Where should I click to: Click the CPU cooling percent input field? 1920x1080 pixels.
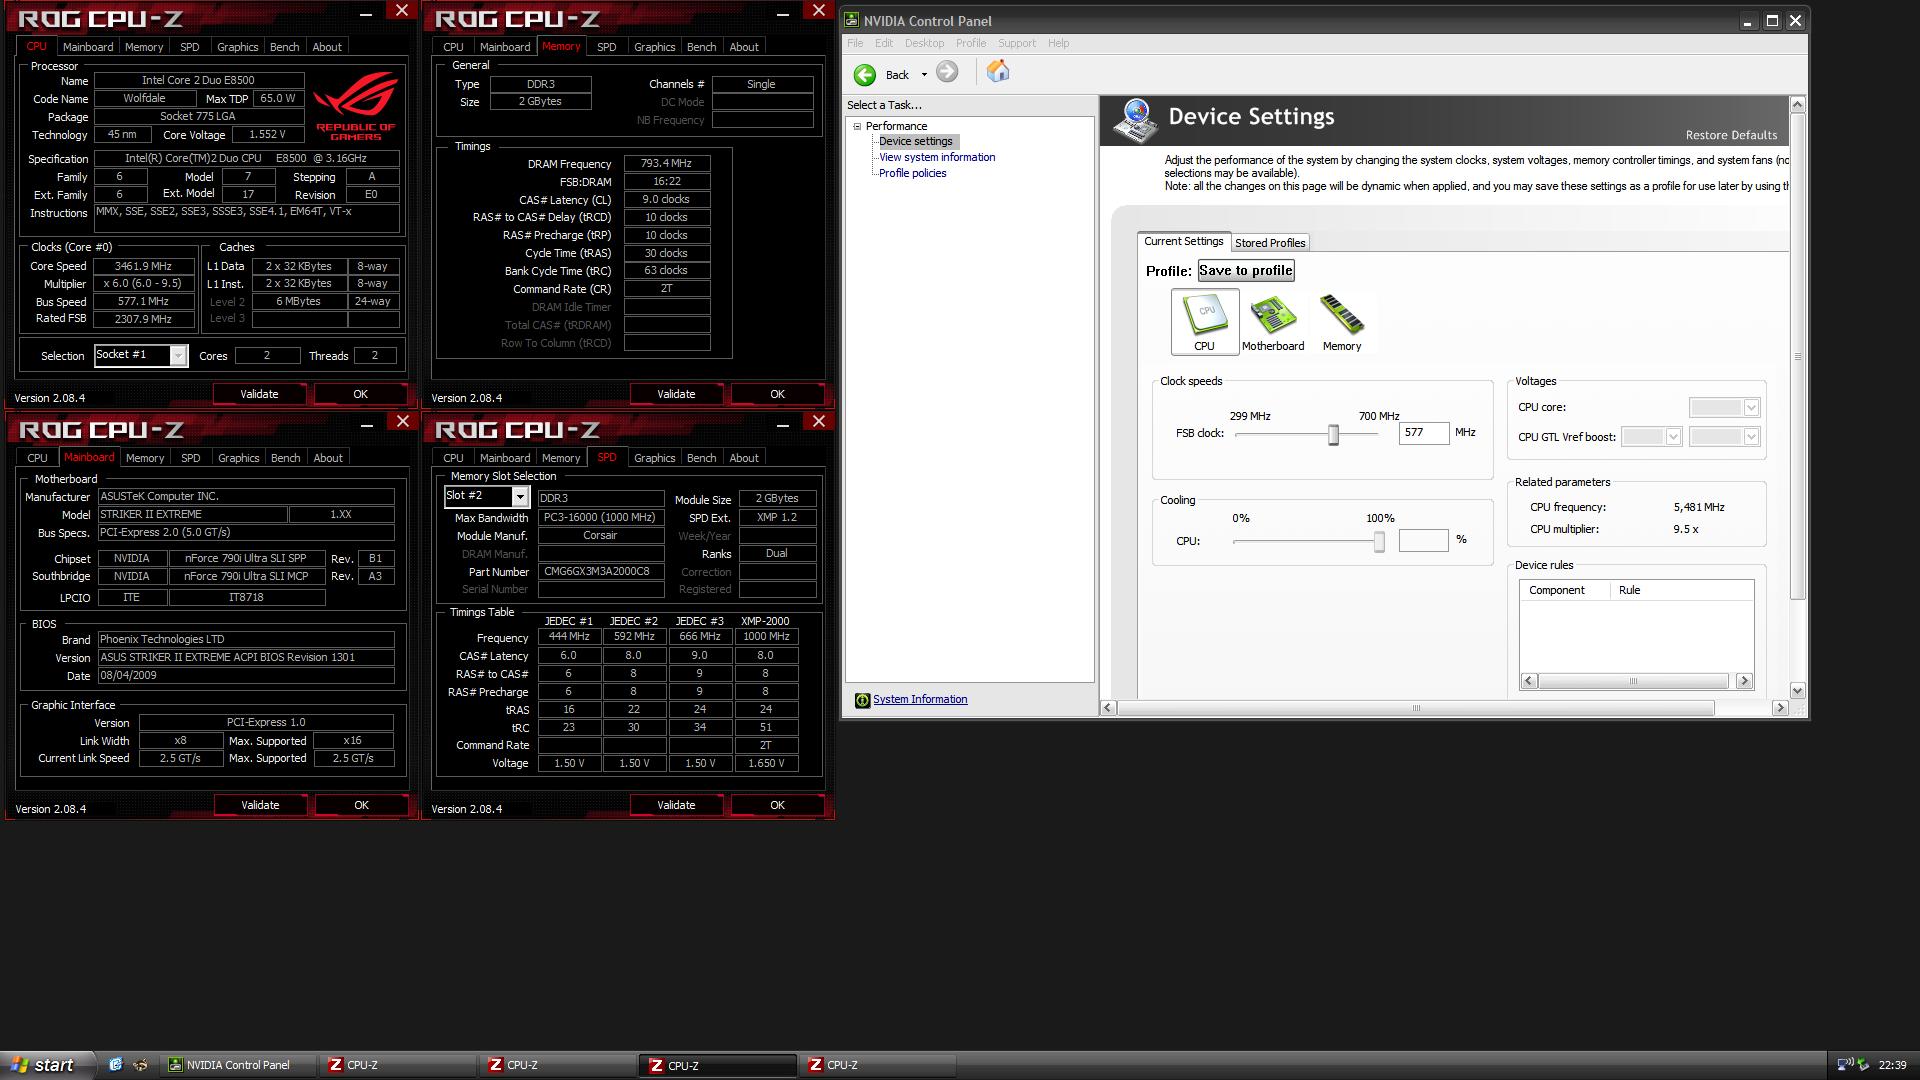(1424, 540)
